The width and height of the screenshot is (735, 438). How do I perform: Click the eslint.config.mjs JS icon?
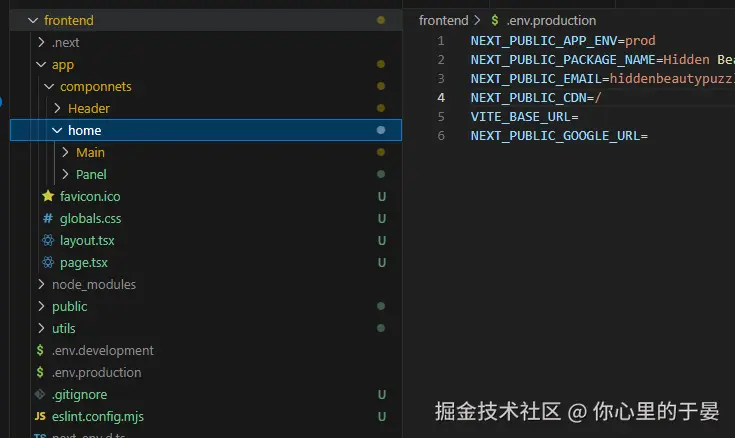[40, 417]
